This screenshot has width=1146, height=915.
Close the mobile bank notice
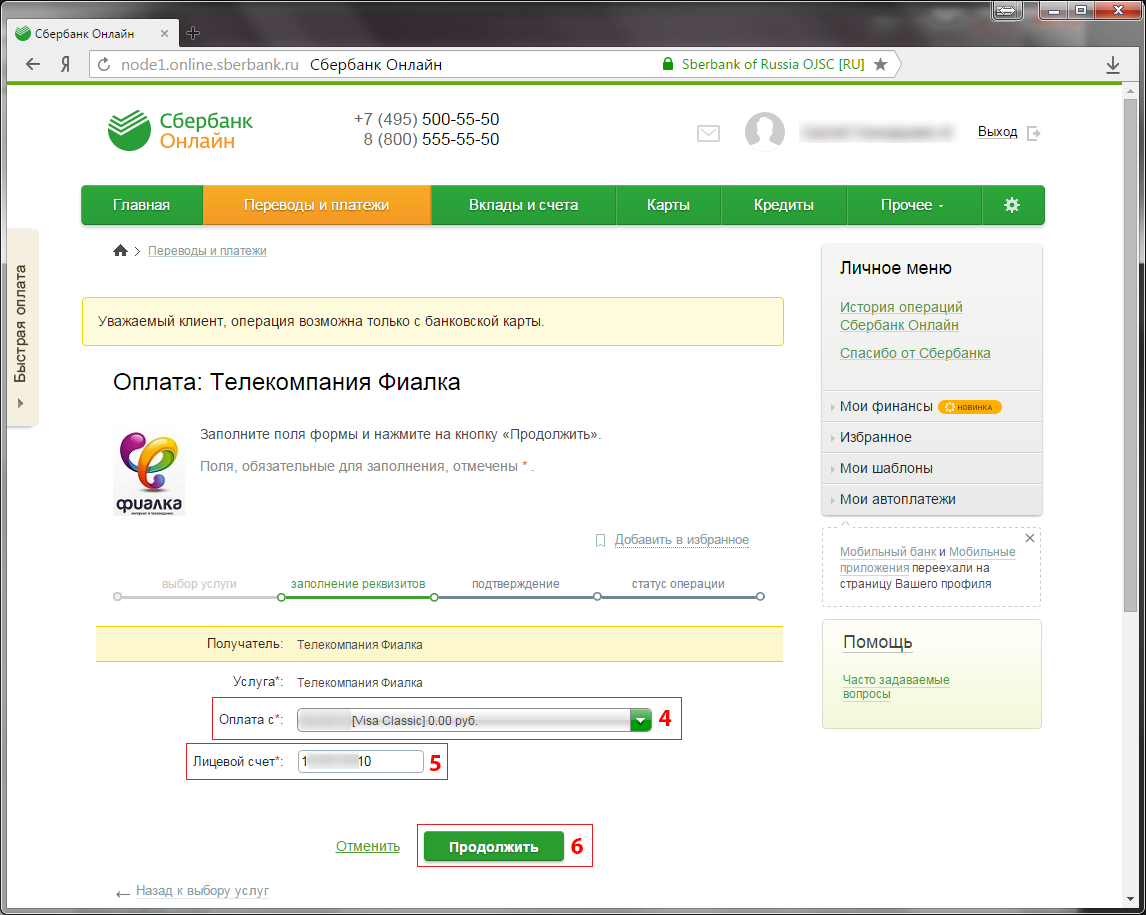point(1030,538)
